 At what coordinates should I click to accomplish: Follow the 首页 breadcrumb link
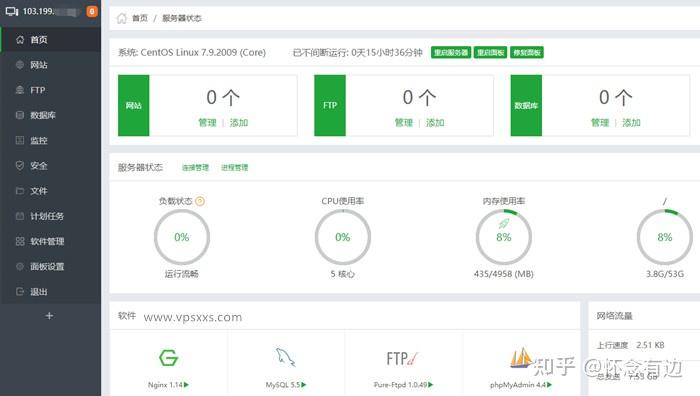point(140,18)
